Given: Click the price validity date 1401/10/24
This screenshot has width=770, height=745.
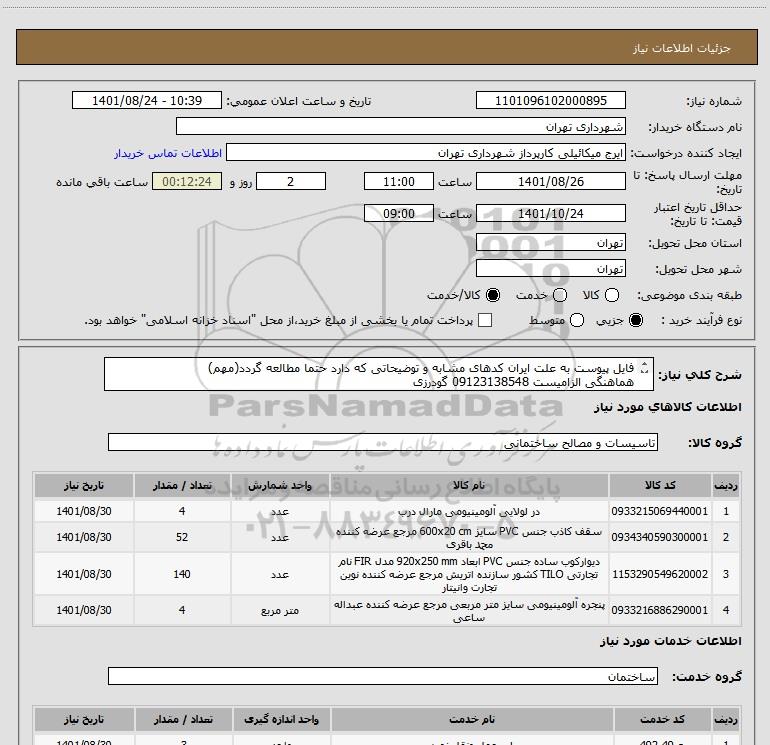Looking at the screenshot, I should 550,213.
